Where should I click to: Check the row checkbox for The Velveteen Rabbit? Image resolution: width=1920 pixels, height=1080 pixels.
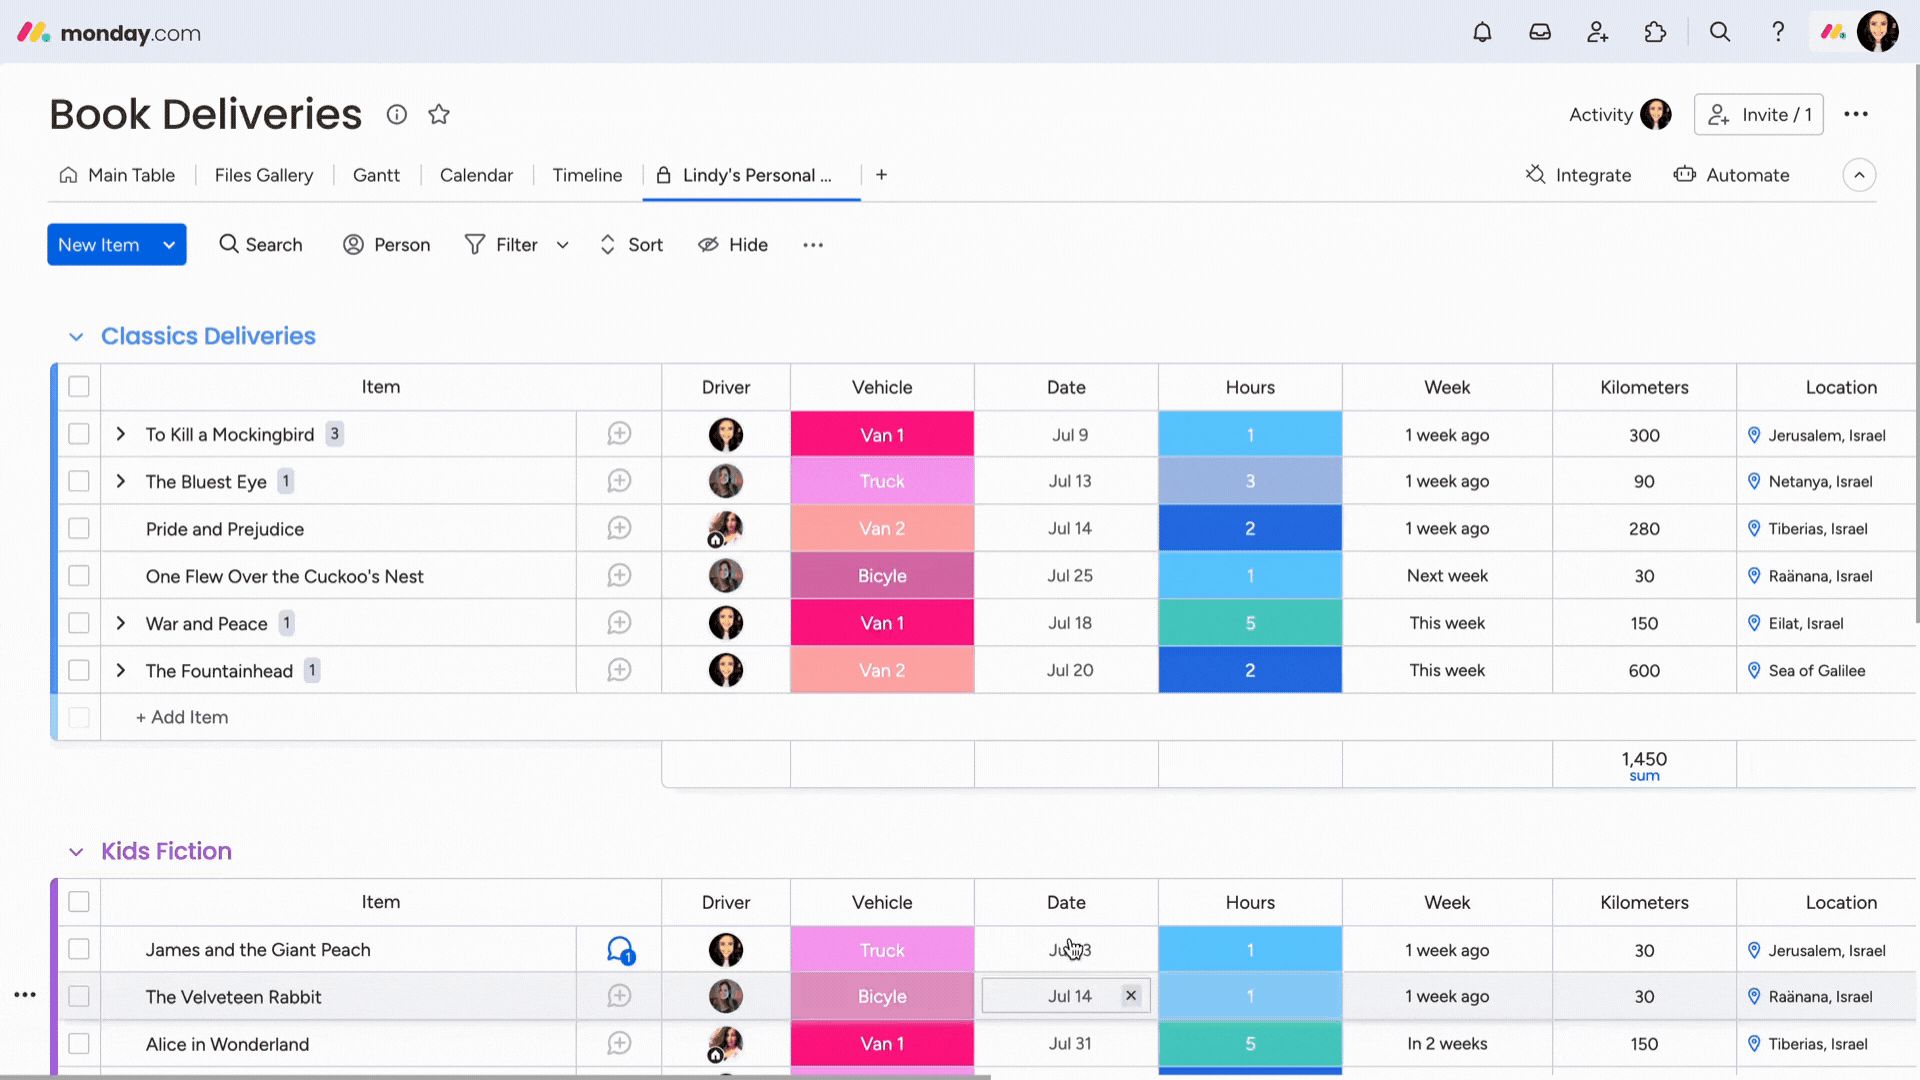click(78, 996)
